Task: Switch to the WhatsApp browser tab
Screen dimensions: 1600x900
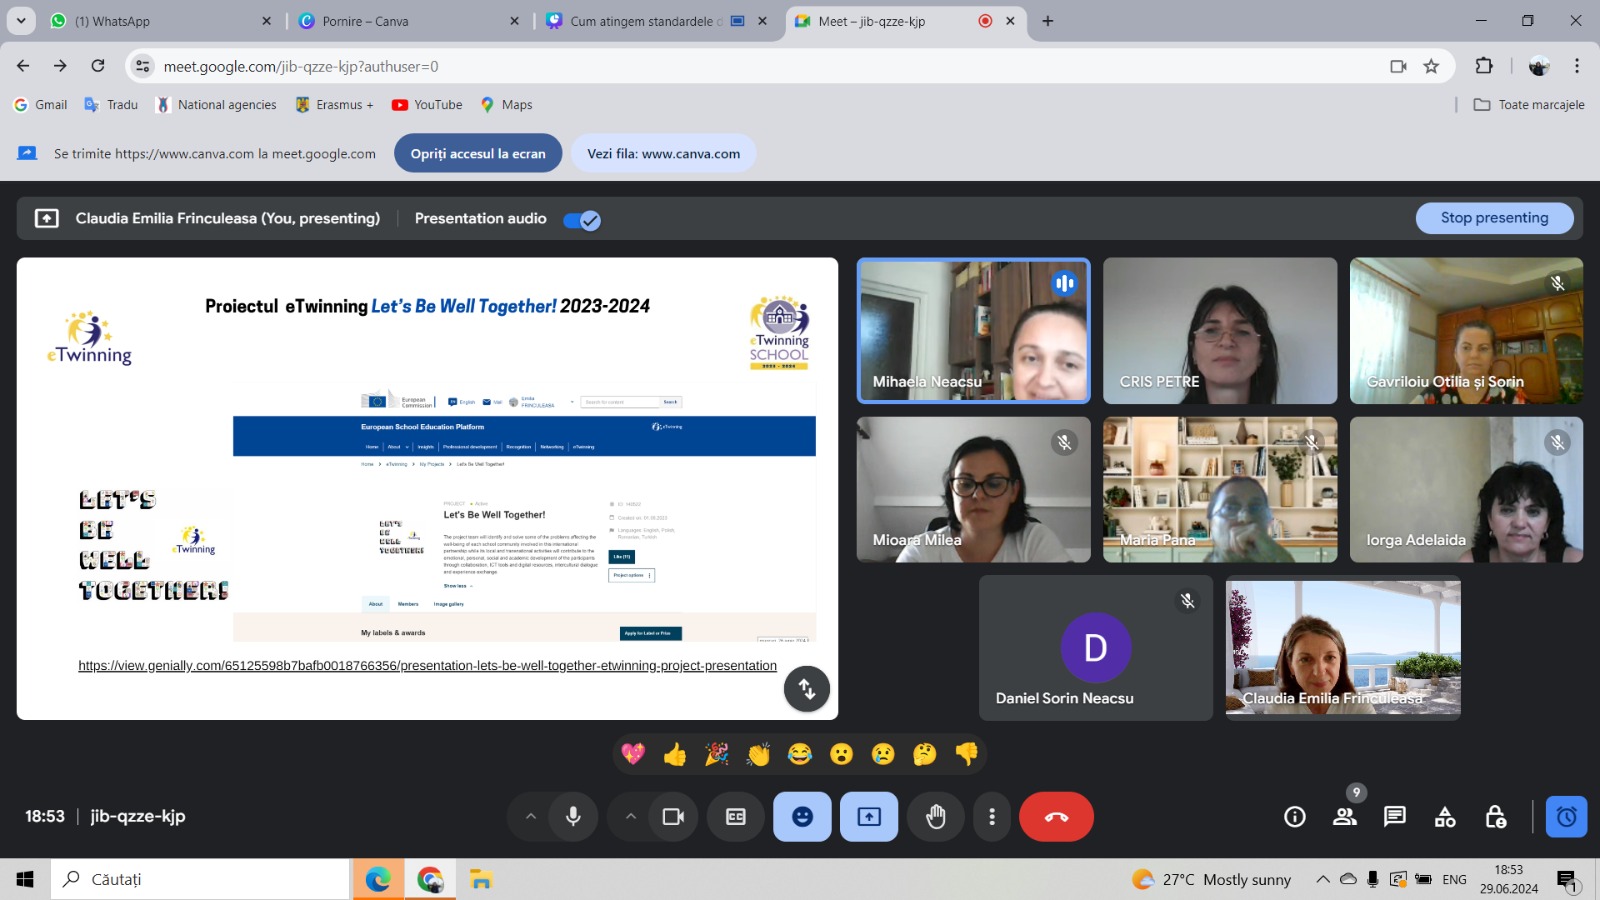Action: [x=160, y=21]
